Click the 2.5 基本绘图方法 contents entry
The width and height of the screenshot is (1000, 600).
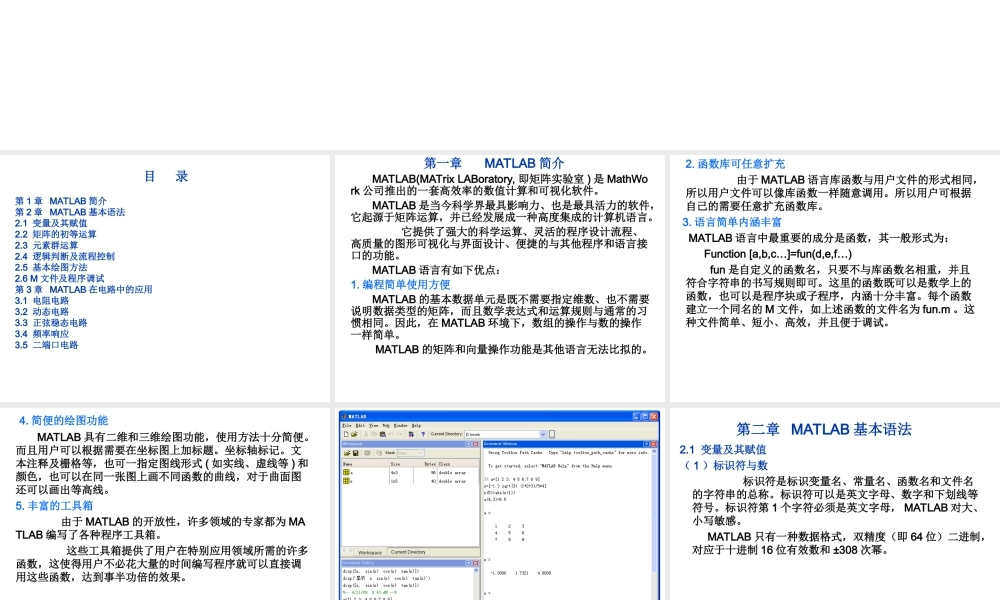tap(51, 267)
